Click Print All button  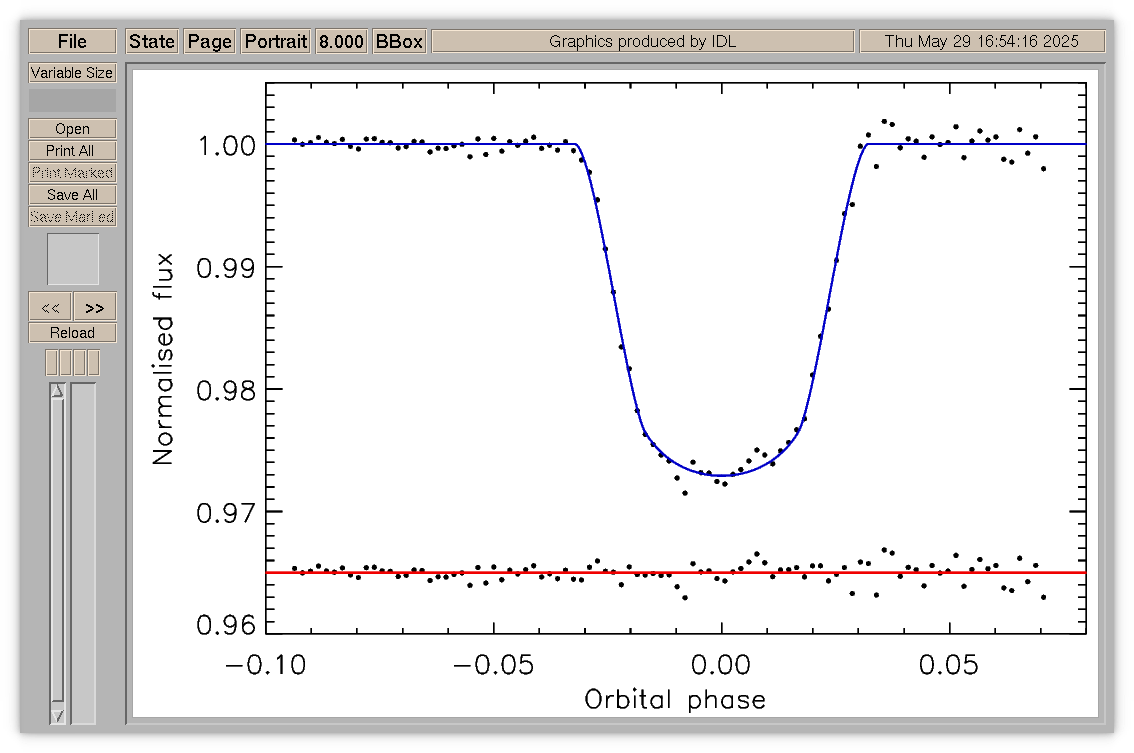(72, 150)
